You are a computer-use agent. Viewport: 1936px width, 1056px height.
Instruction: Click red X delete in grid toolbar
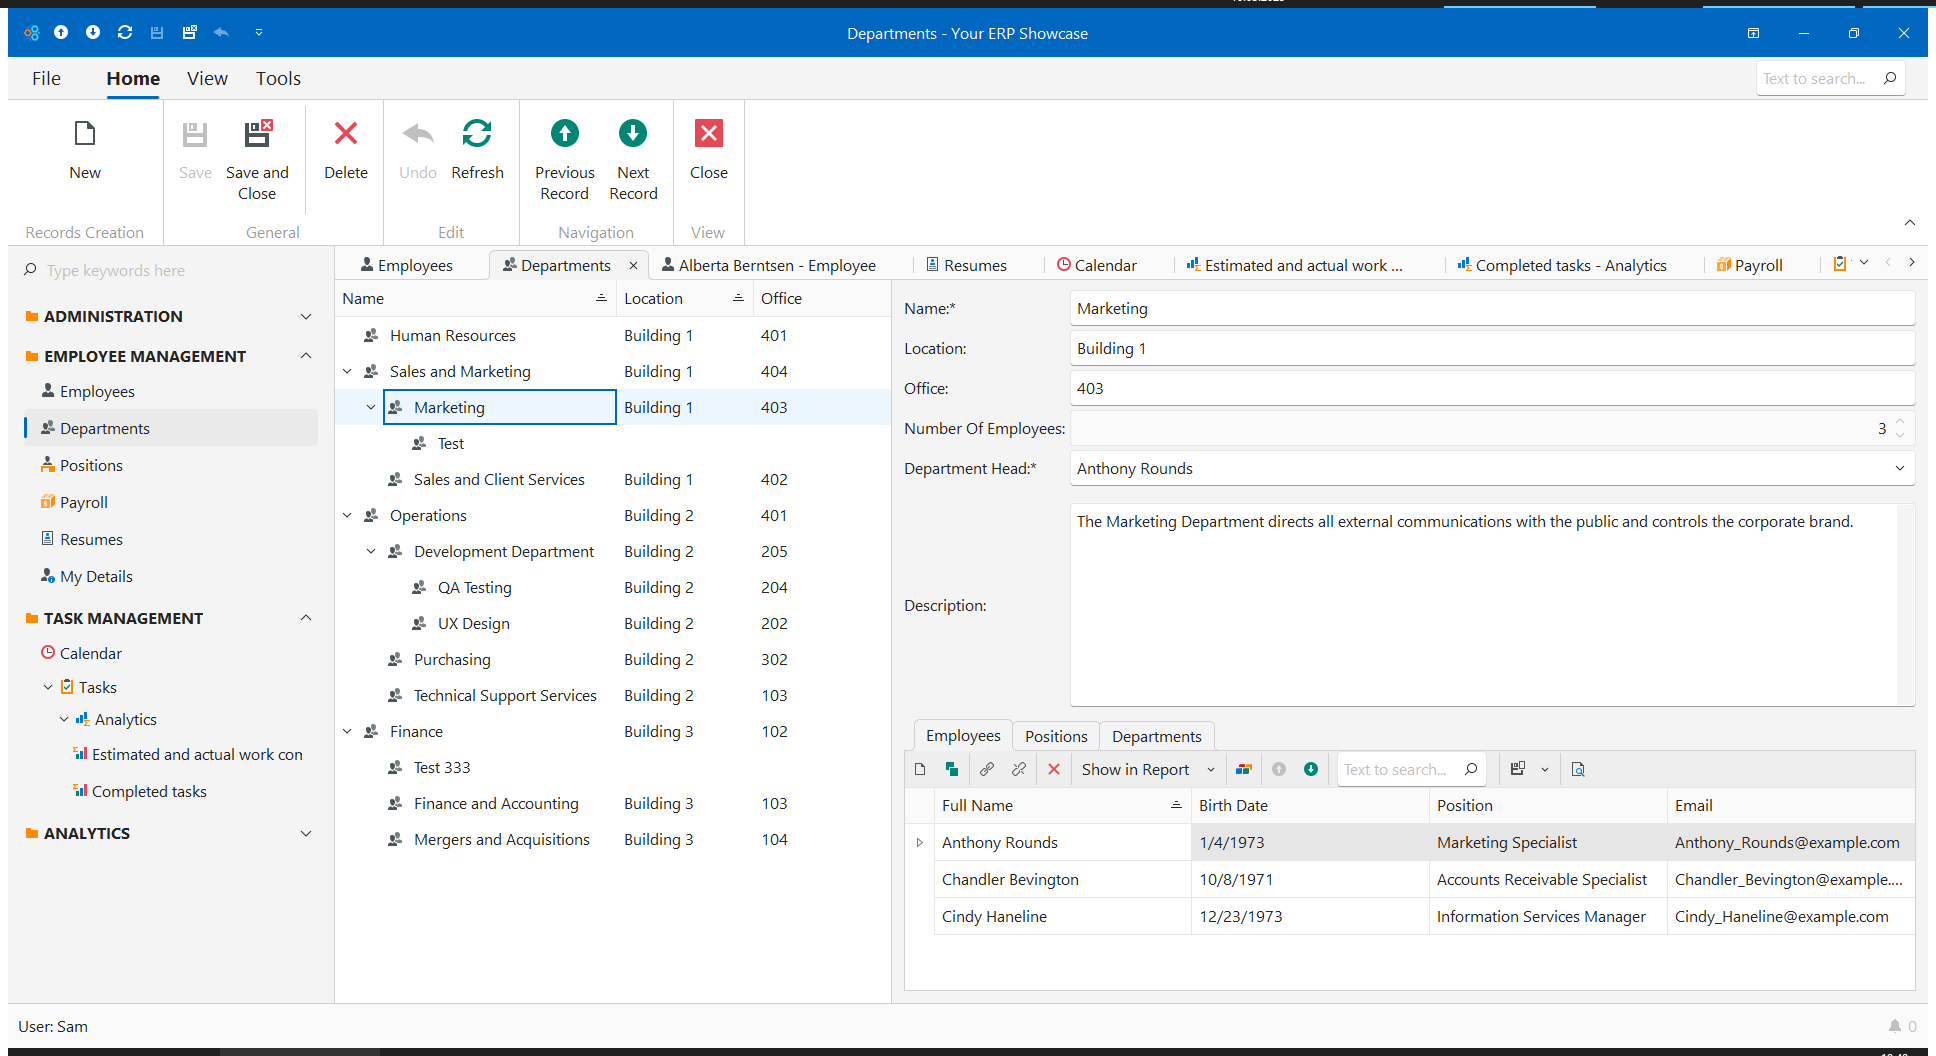coord(1054,769)
